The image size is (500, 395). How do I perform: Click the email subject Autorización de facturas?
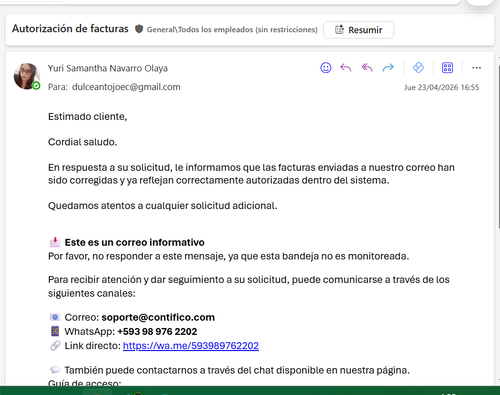[70, 29]
